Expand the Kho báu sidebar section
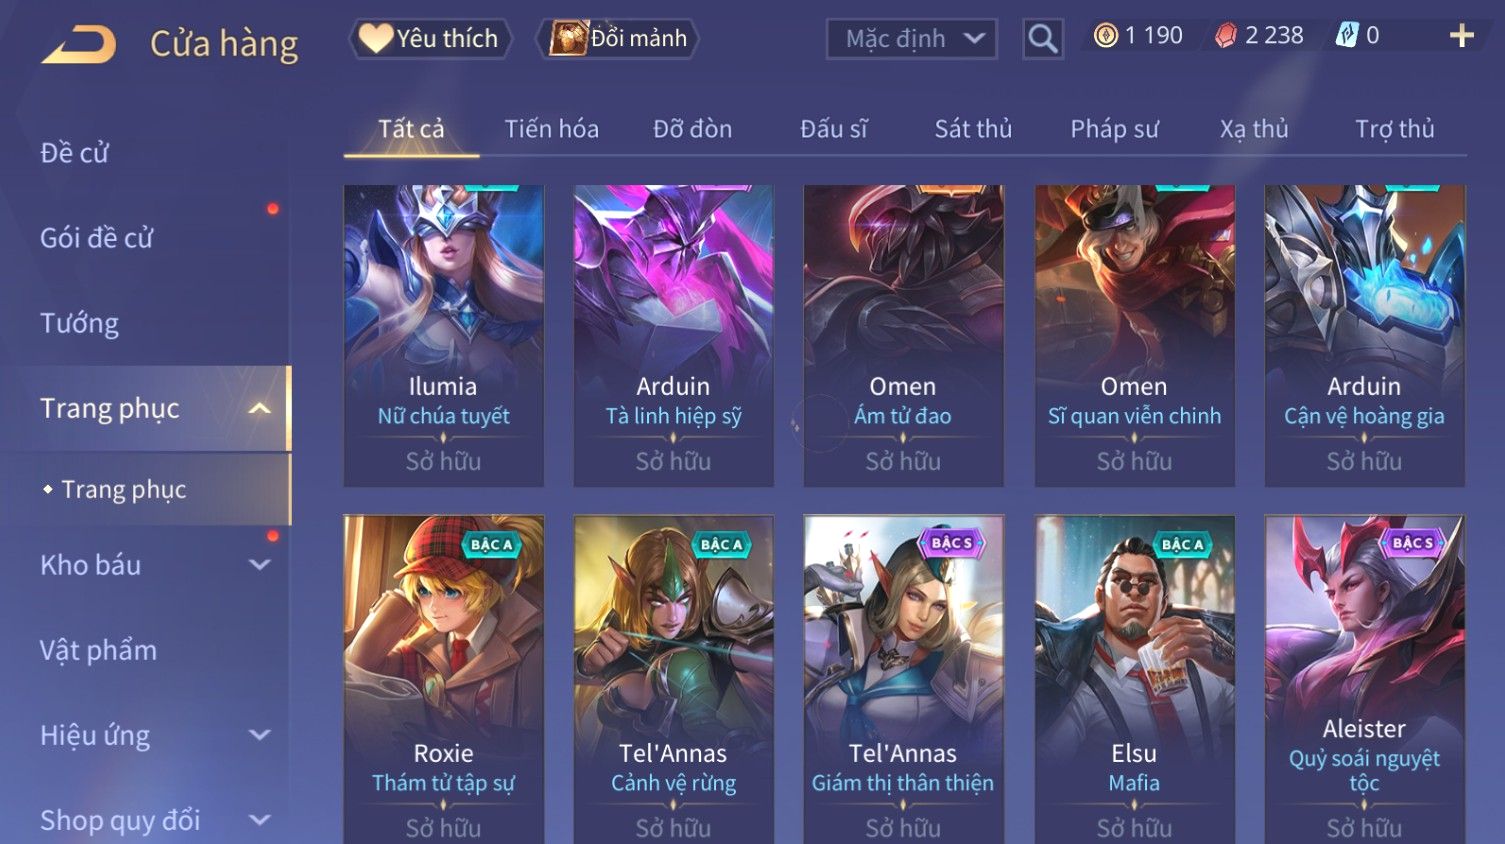Image resolution: width=1505 pixels, height=844 pixels. pos(259,565)
